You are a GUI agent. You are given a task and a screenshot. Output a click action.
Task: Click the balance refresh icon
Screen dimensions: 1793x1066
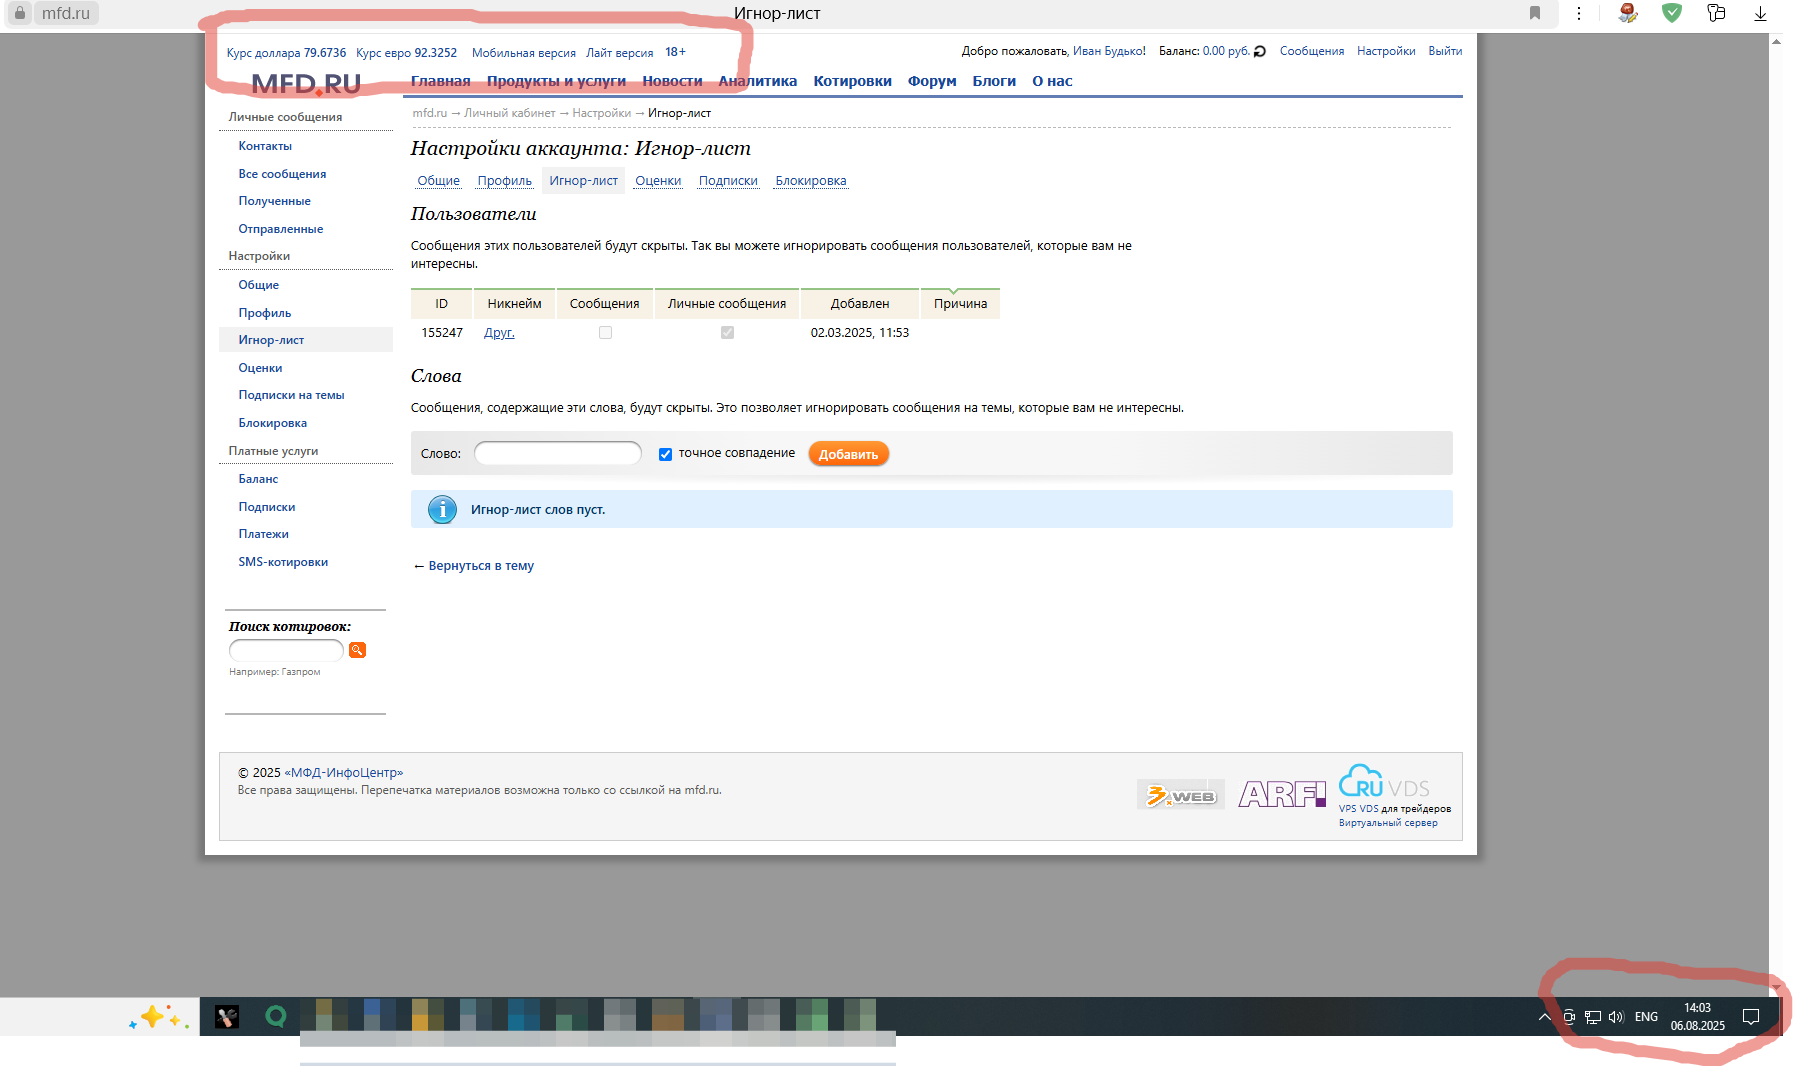pos(1260,52)
